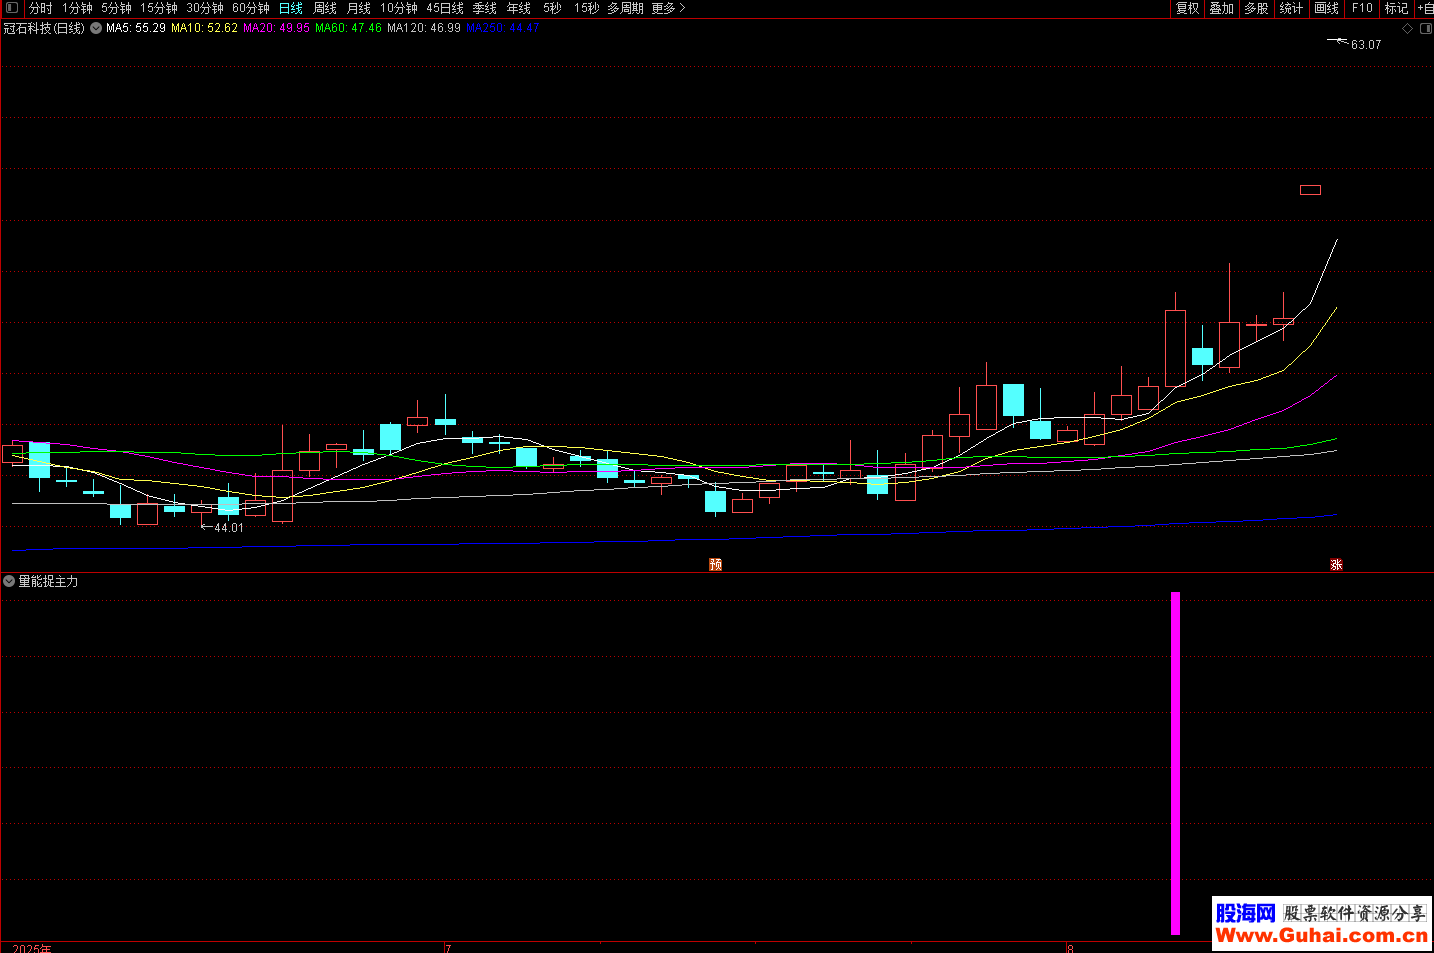Switch to the 周线 weekly tab
This screenshot has height=953, width=1434.
click(325, 8)
